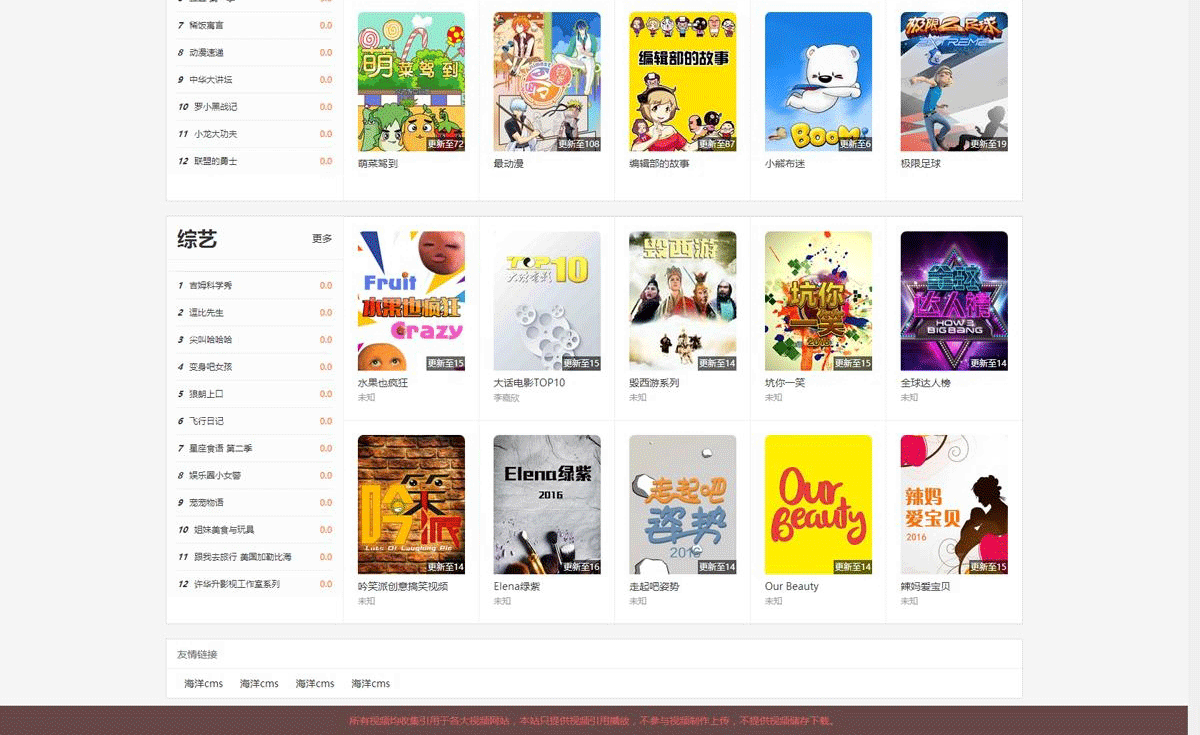1200x735 pixels.
Task: Click the 大话电影TOP10 title link
Action: pyautogui.click(x=529, y=382)
